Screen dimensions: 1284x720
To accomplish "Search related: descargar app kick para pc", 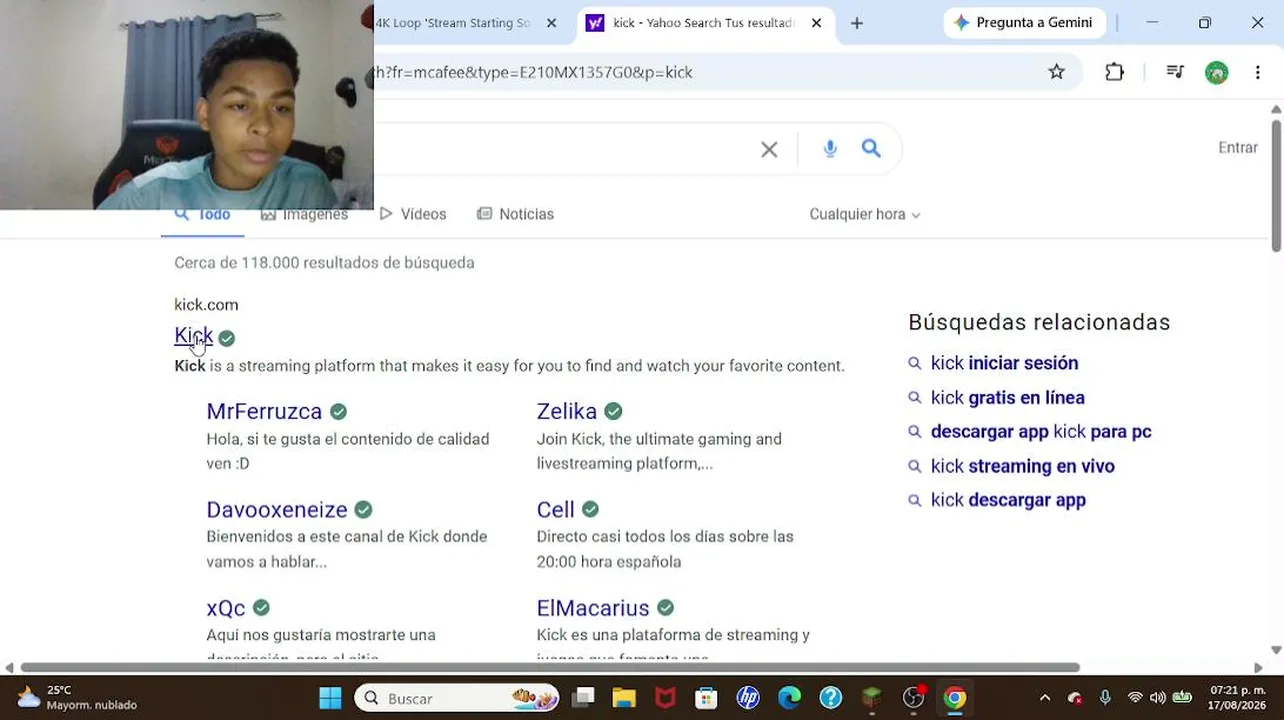I will [x=1041, y=432].
